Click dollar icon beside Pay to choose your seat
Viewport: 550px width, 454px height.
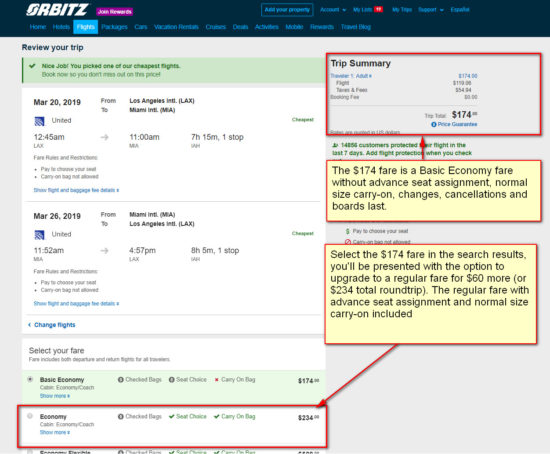point(348,231)
